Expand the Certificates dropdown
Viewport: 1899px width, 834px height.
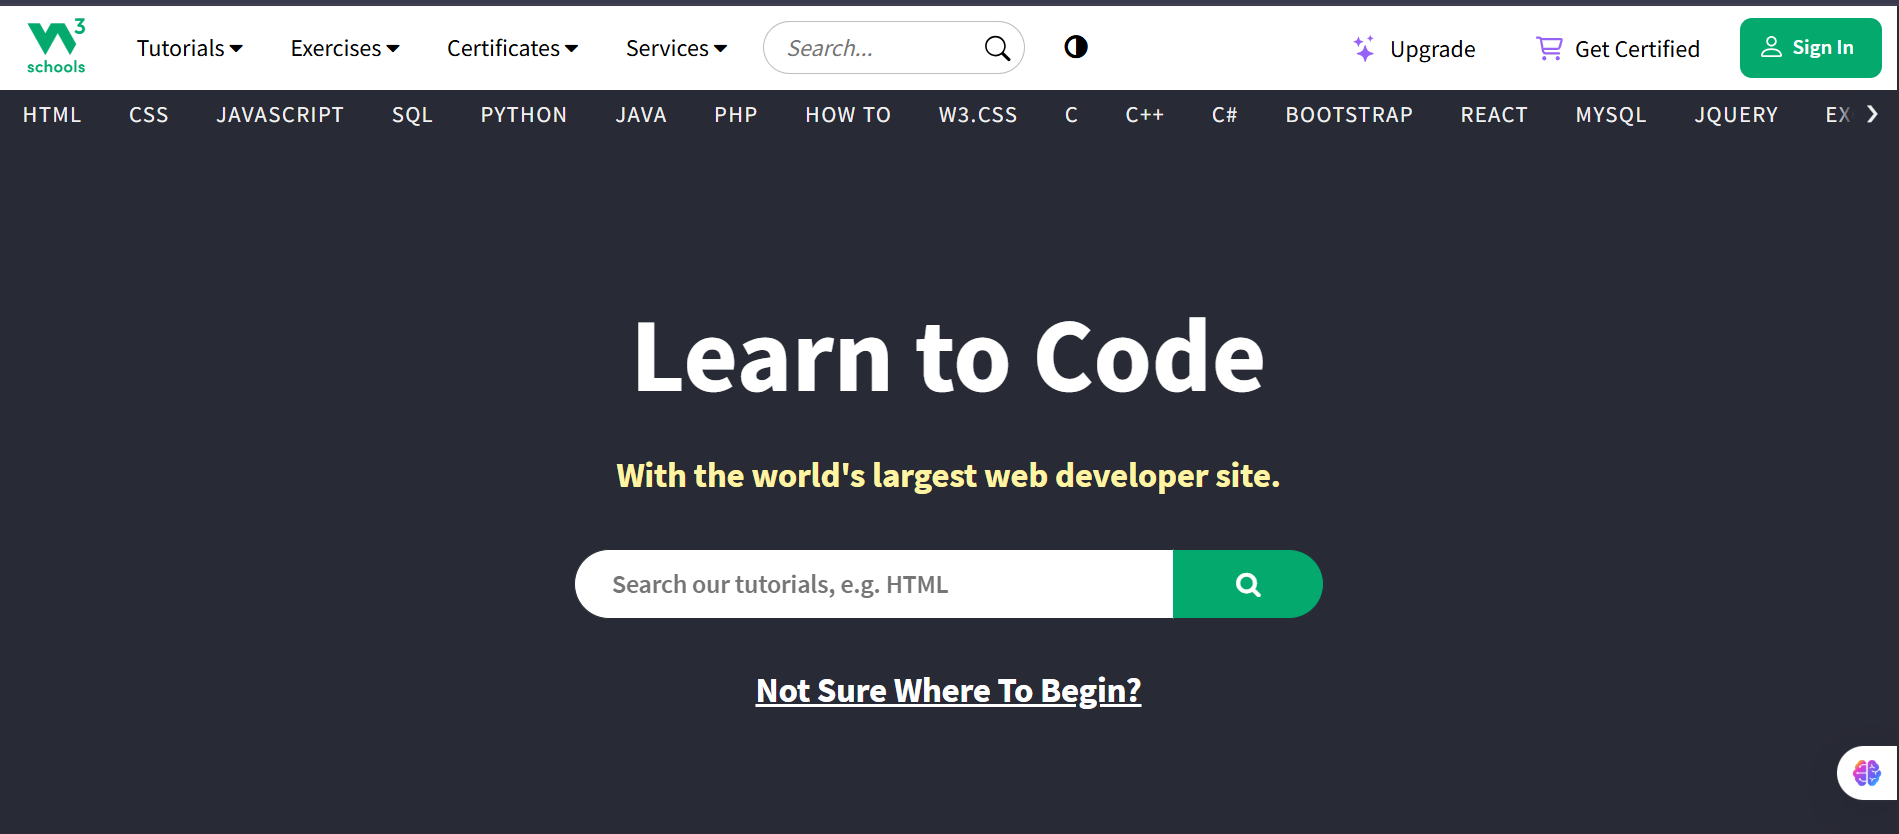(512, 48)
